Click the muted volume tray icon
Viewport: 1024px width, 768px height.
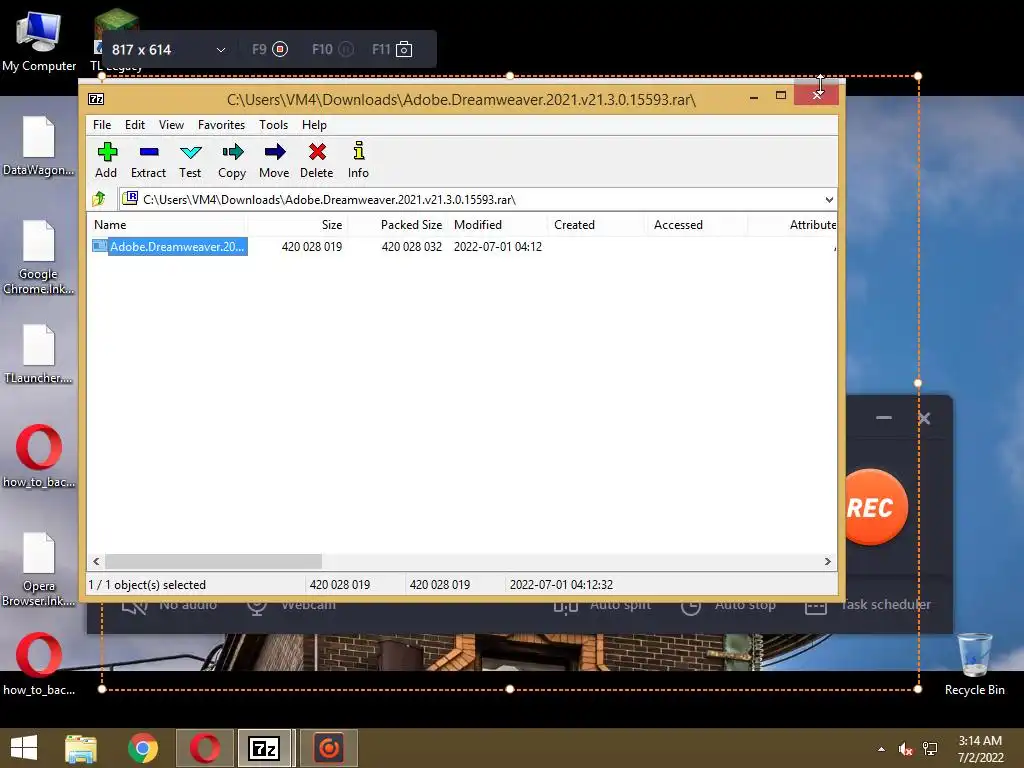(905, 749)
